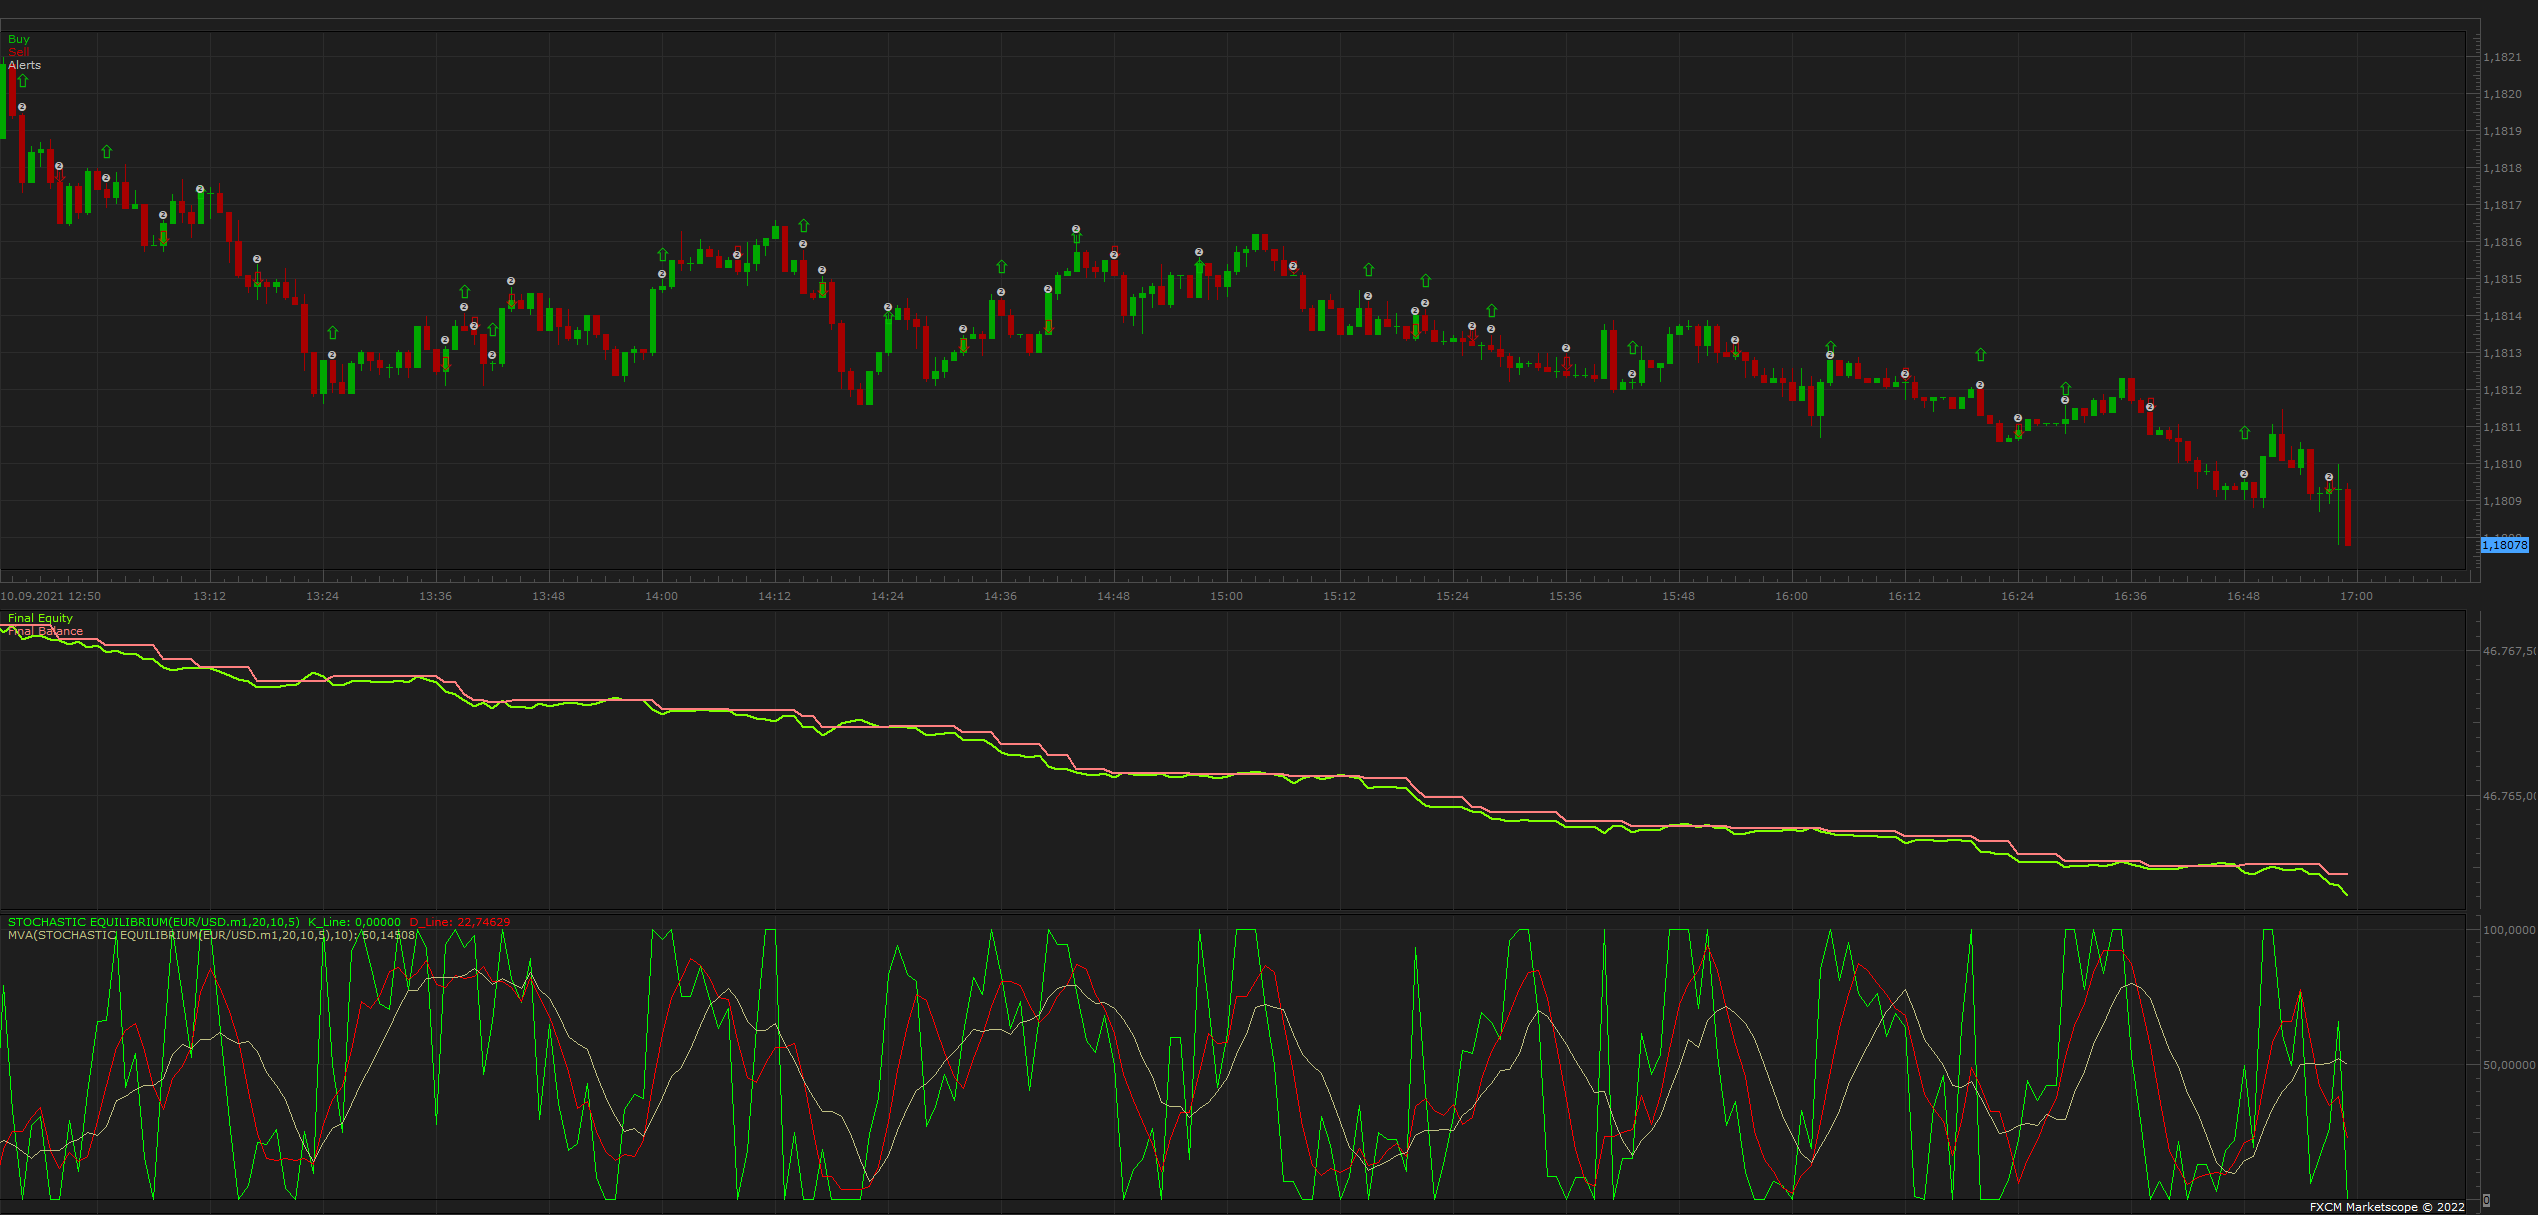
Task: Click the 13:48 time axis label
Action: click(x=549, y=596)
